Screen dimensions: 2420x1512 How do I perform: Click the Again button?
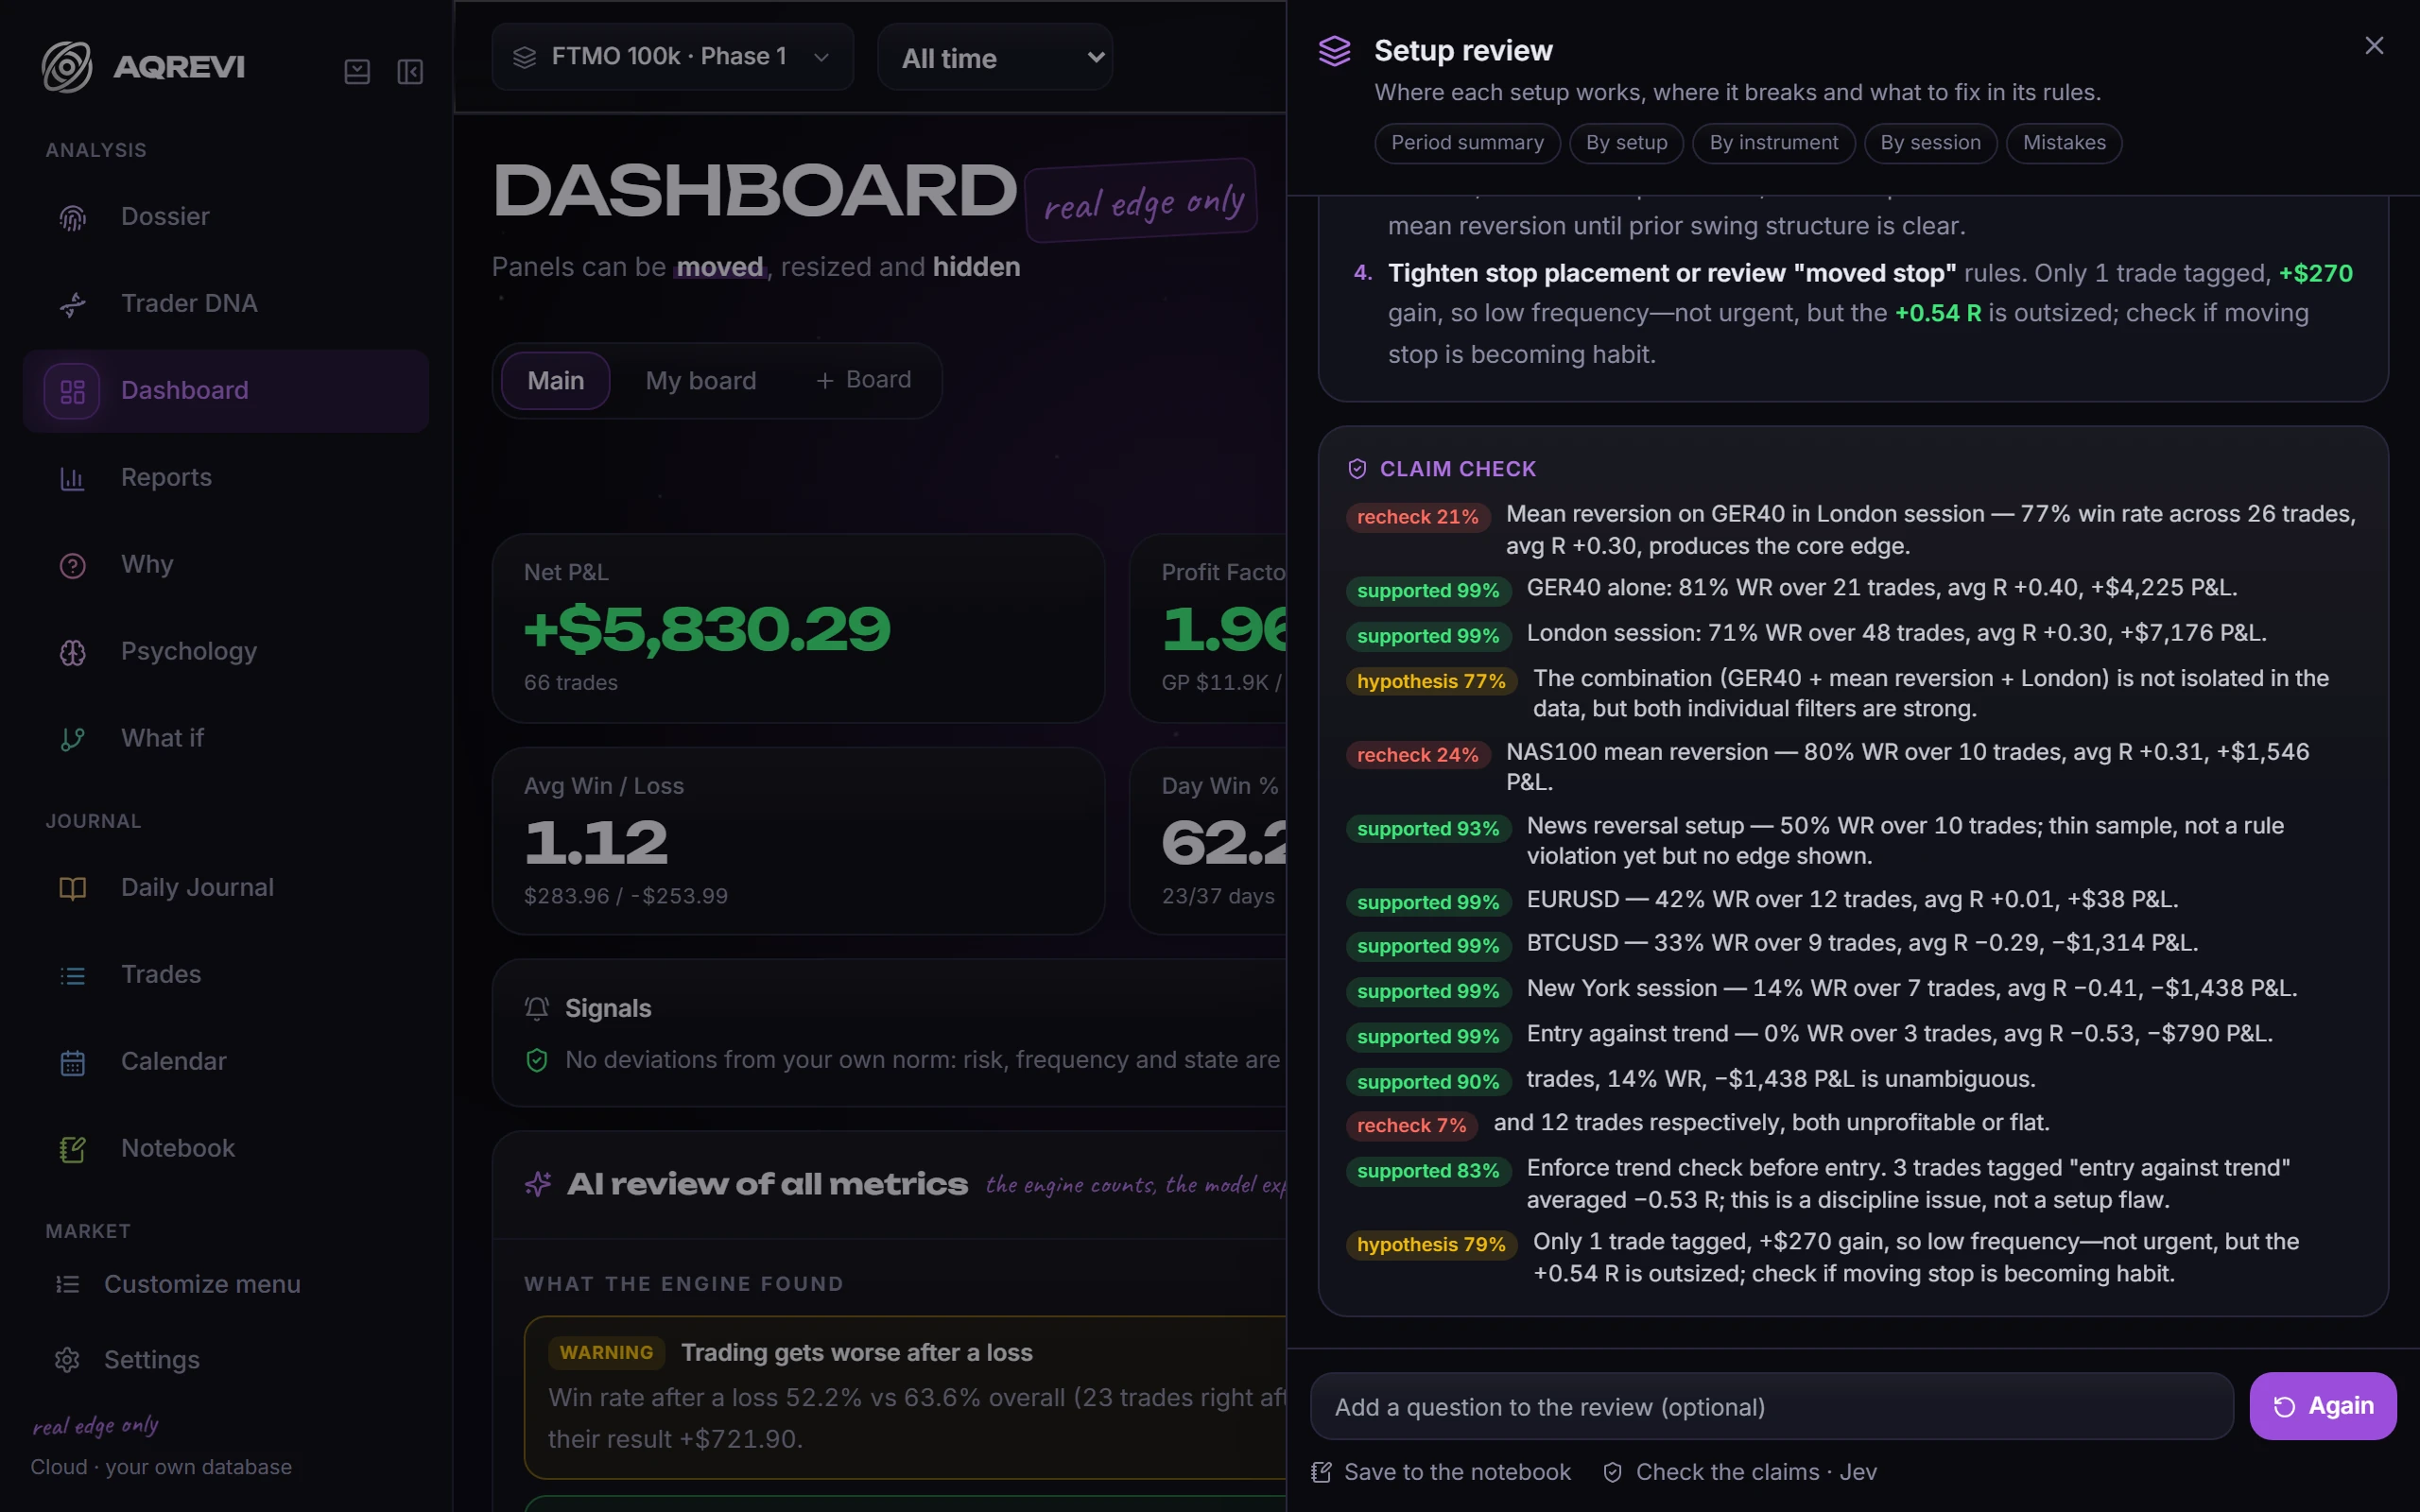2323,1406
